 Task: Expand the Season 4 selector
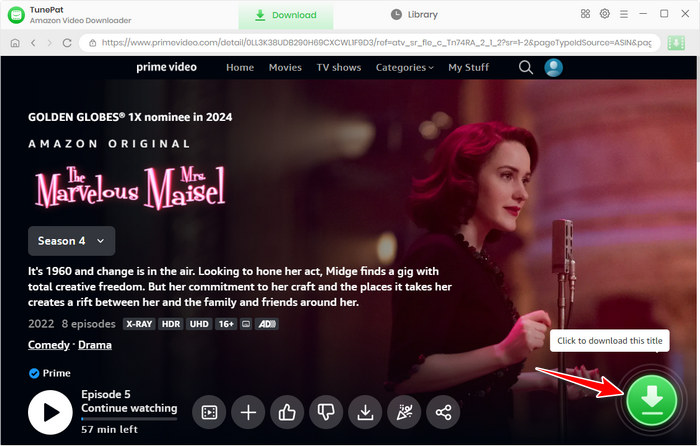click(x=71, y=241)
